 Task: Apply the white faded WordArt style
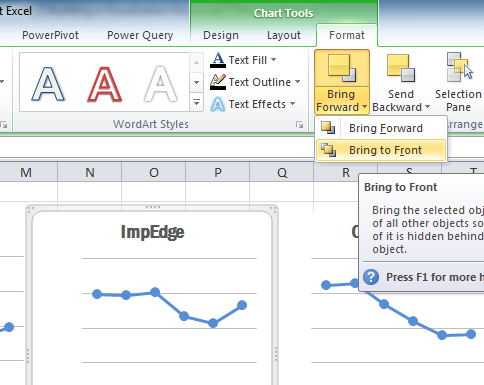[161, 84]
